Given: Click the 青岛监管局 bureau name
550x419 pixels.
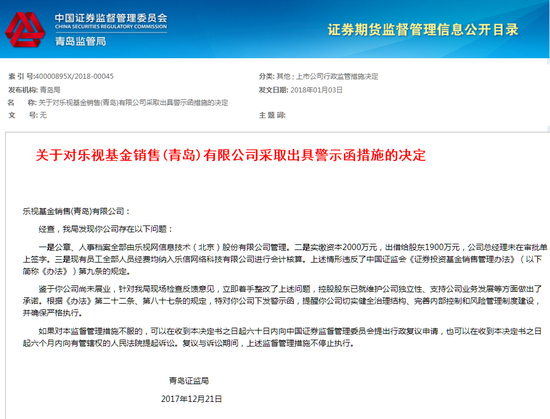Looking at the screenshot, I should (80, 41).
